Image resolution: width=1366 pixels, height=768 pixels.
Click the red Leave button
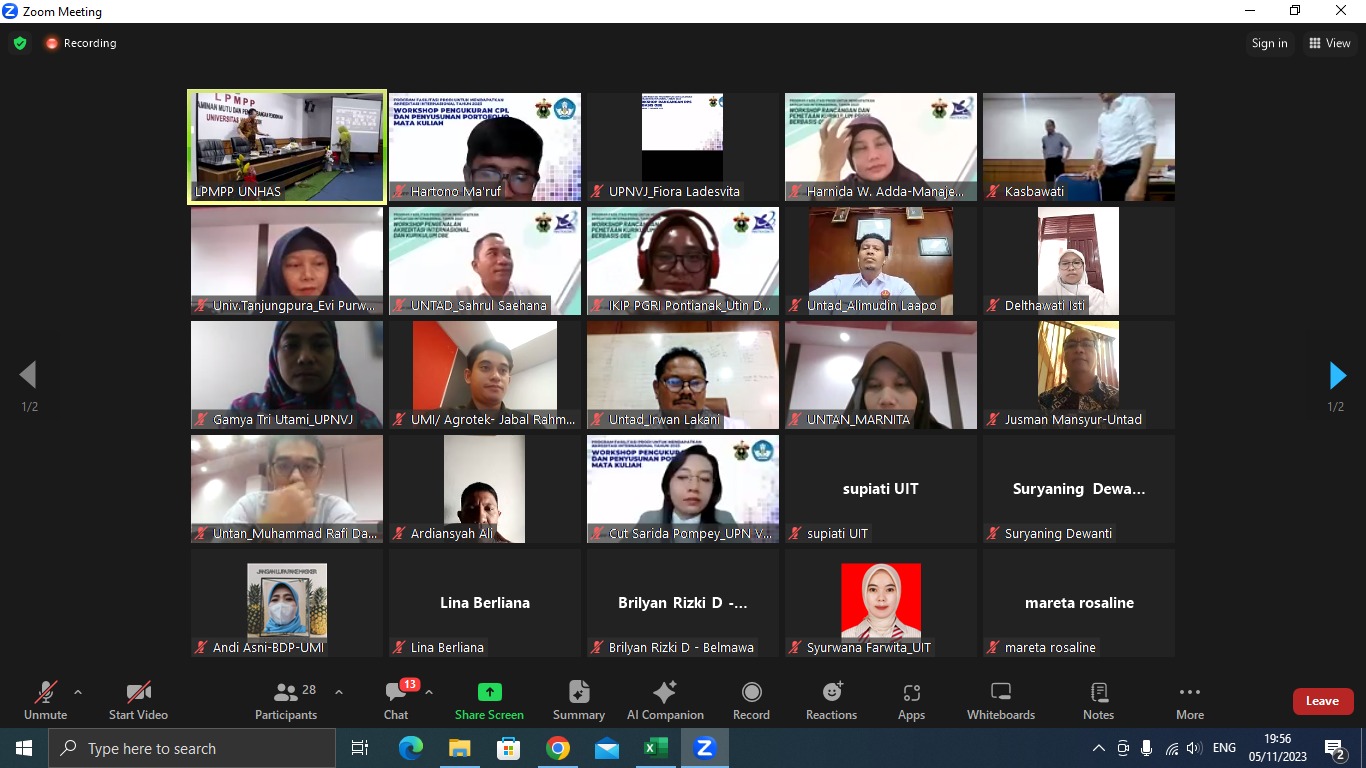1322,701
